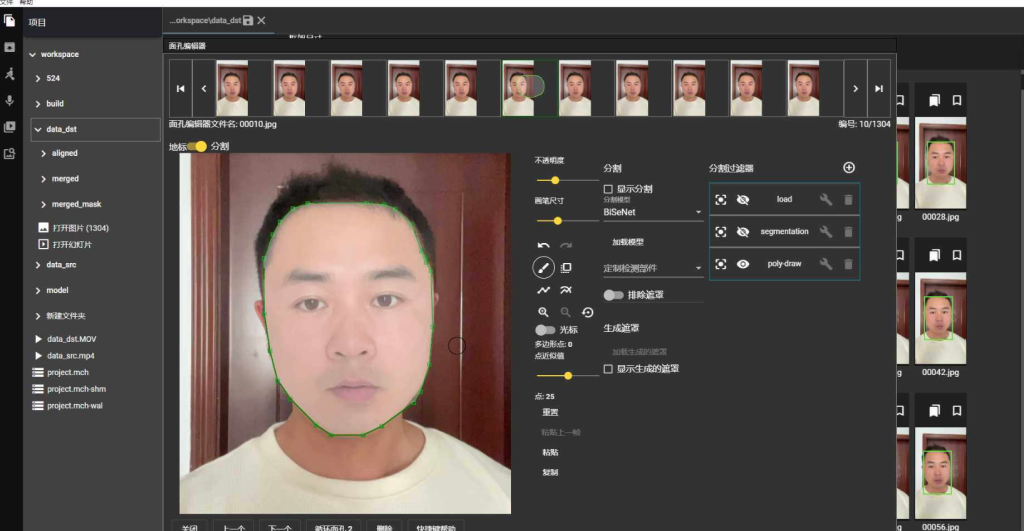Viewport: 1024px width, 531px height.
Task: Toggle visibility of segmentation filter
Action: (743, 232)
